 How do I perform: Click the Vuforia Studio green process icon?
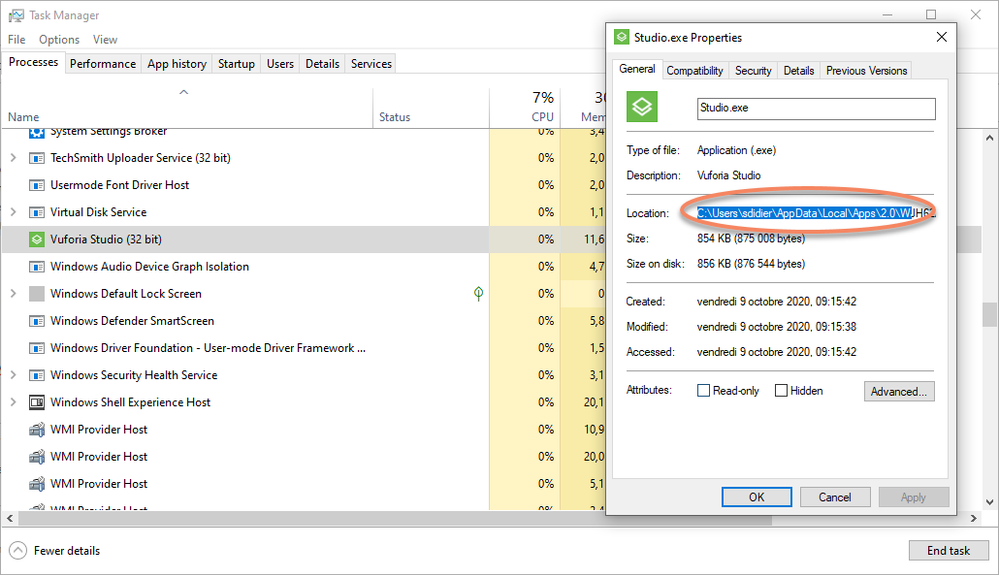pyautogui.click(x=37, y=239)
